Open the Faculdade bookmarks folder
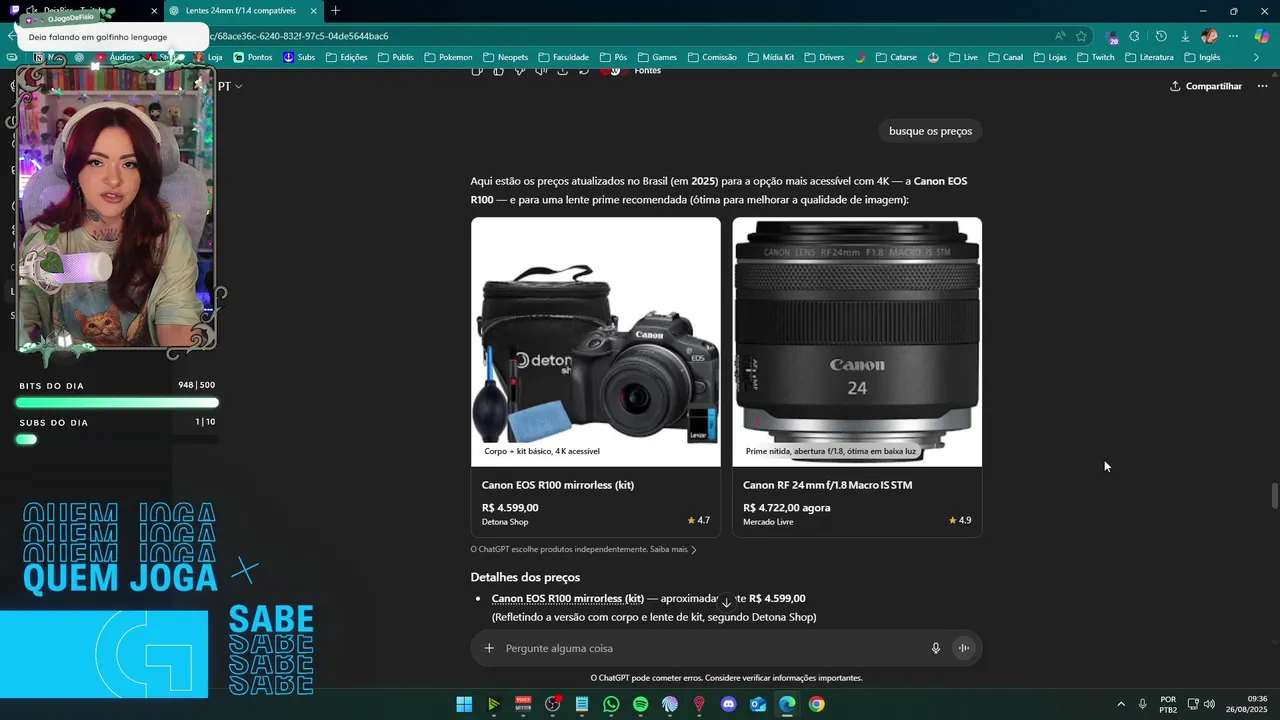This screenshot has width=1280, height=720. point(563,57)
